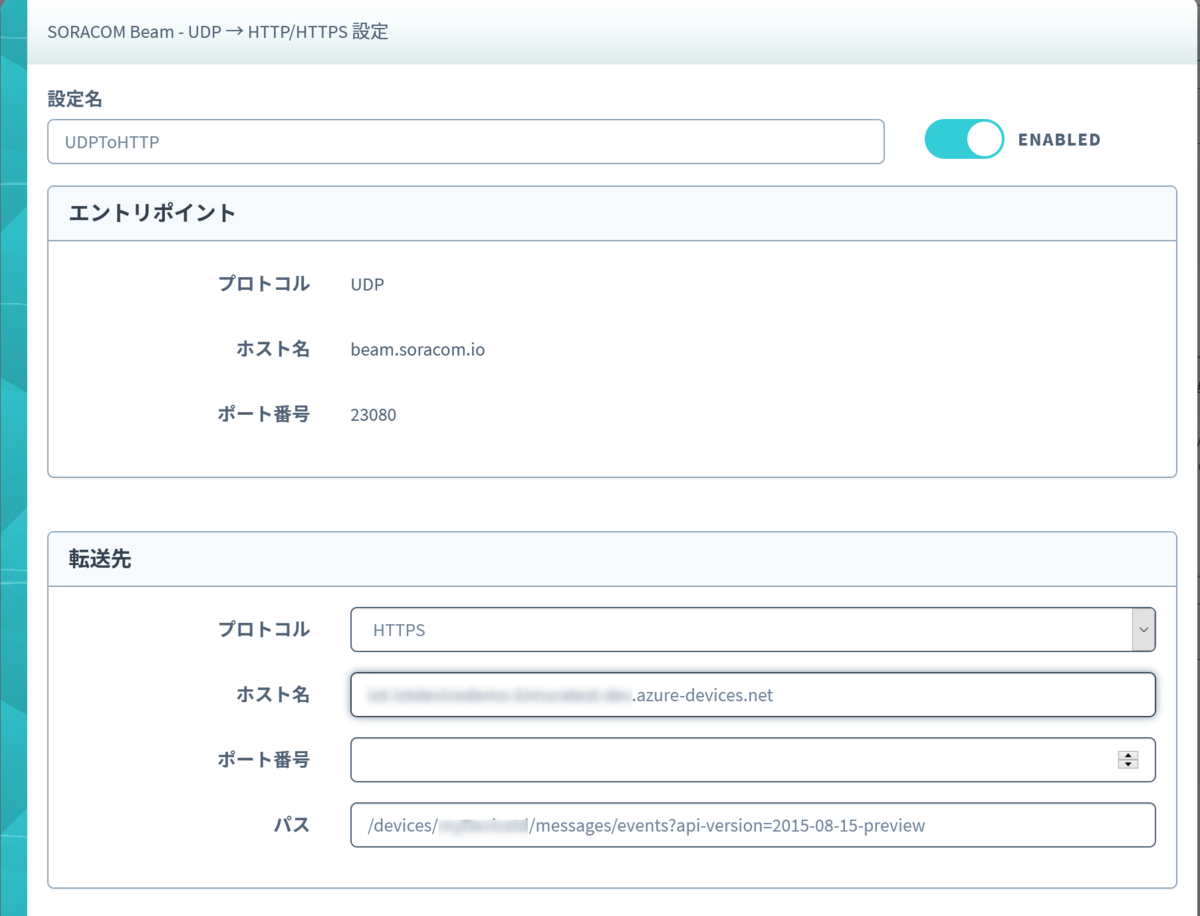This screenshot has height=916, width=1200.
Task: Click the エントリポイント section header
Action: (x=612, y=213)
